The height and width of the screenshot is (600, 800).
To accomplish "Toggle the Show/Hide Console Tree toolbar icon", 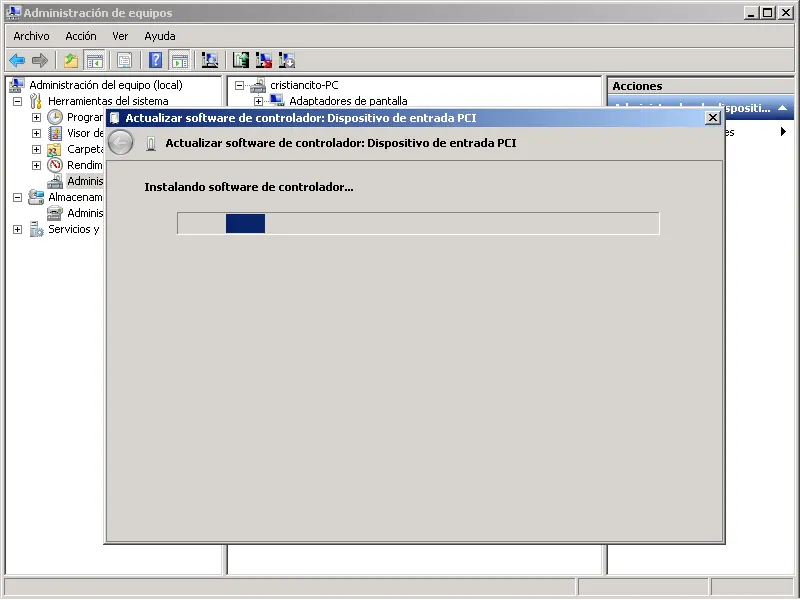I will (94, 60).
